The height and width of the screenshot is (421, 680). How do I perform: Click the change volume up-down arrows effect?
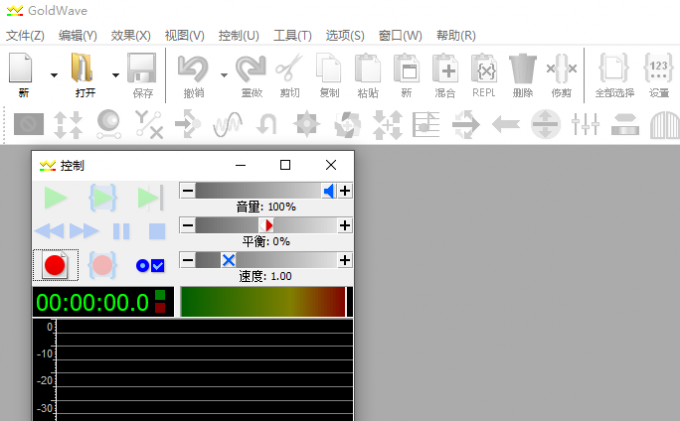pos(68,124)
